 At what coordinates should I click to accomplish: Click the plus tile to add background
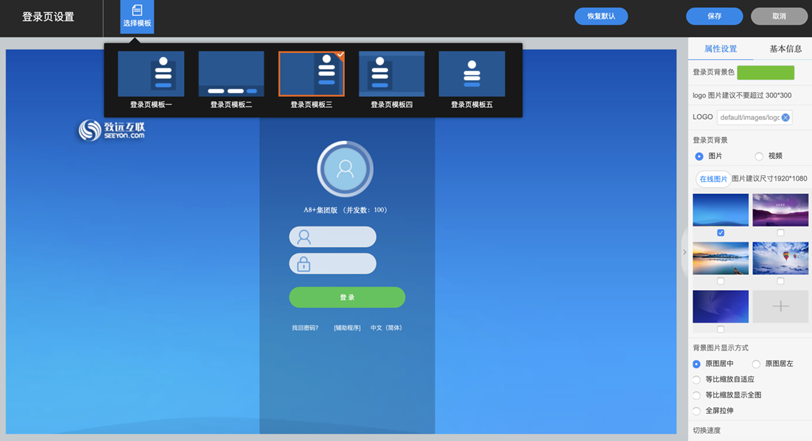780,306
